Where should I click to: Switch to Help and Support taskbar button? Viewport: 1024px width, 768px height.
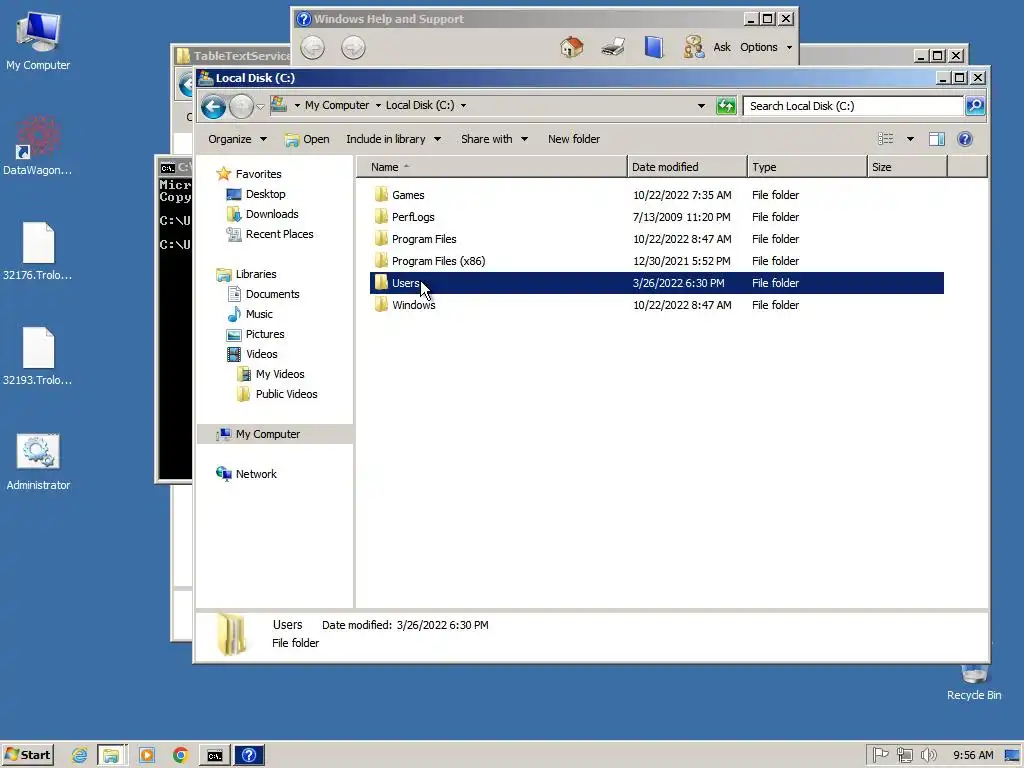249,756
